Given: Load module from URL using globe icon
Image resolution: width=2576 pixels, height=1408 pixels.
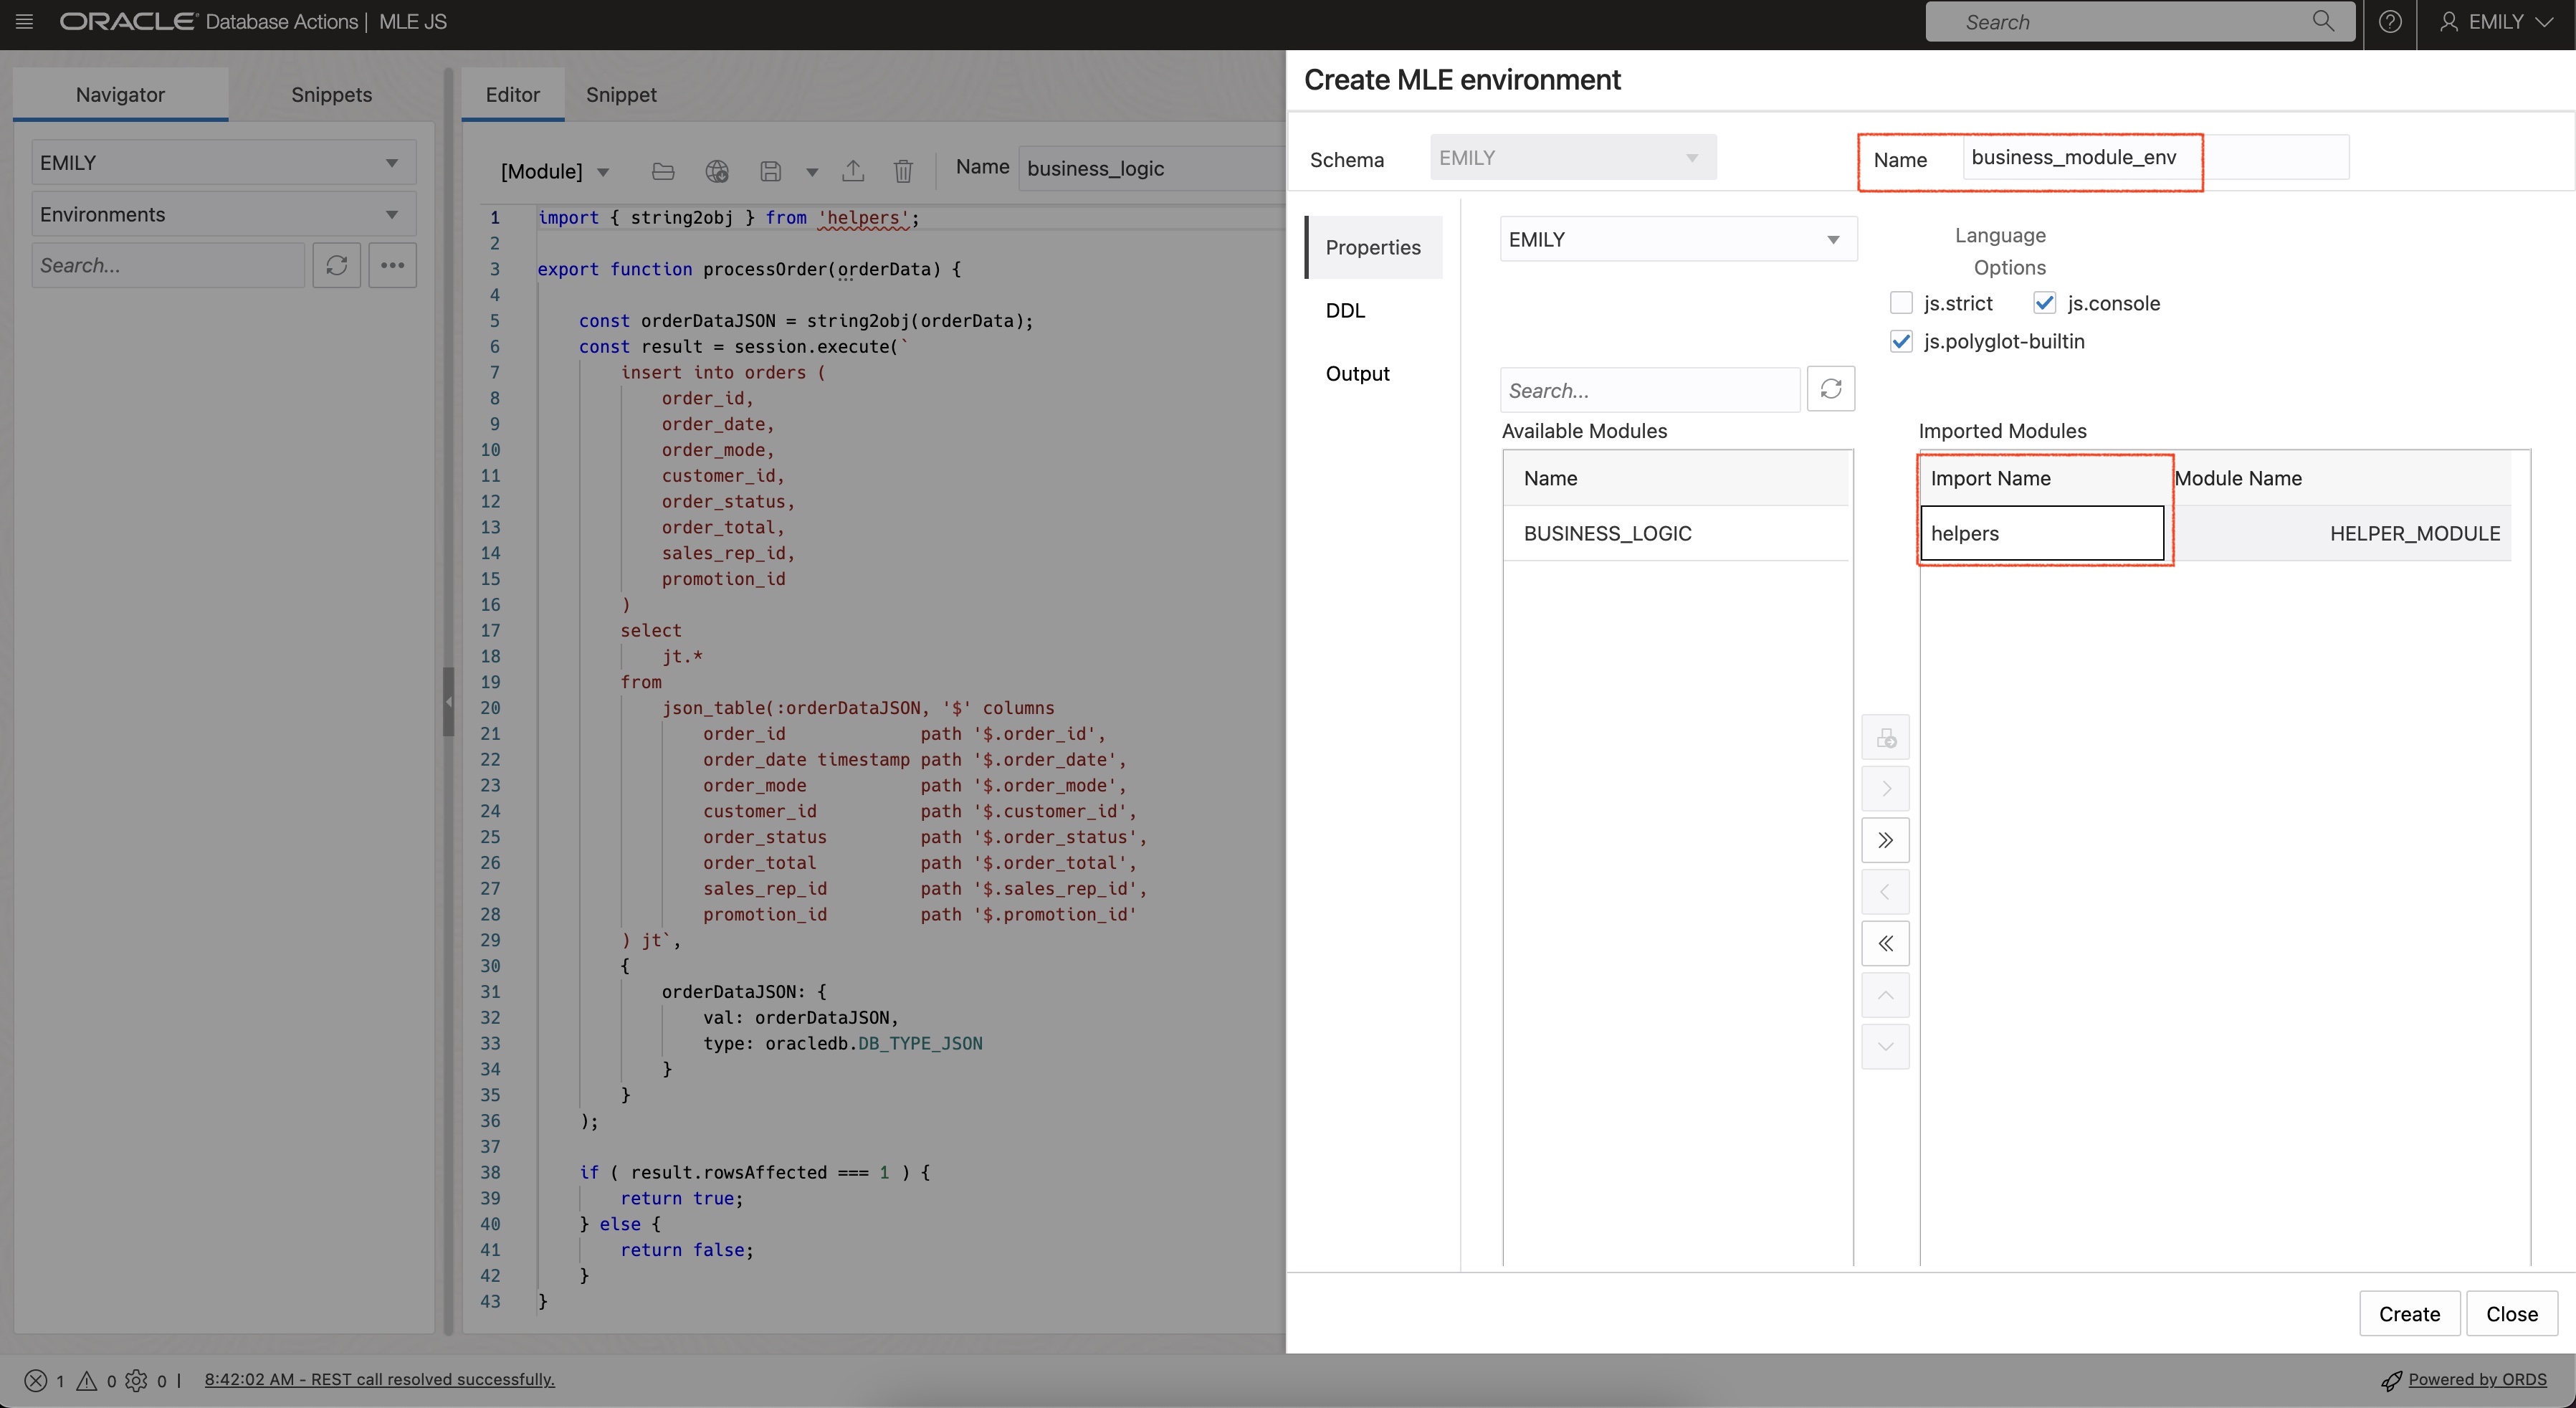Looking at the screenshot, I should tap(717, 171).
